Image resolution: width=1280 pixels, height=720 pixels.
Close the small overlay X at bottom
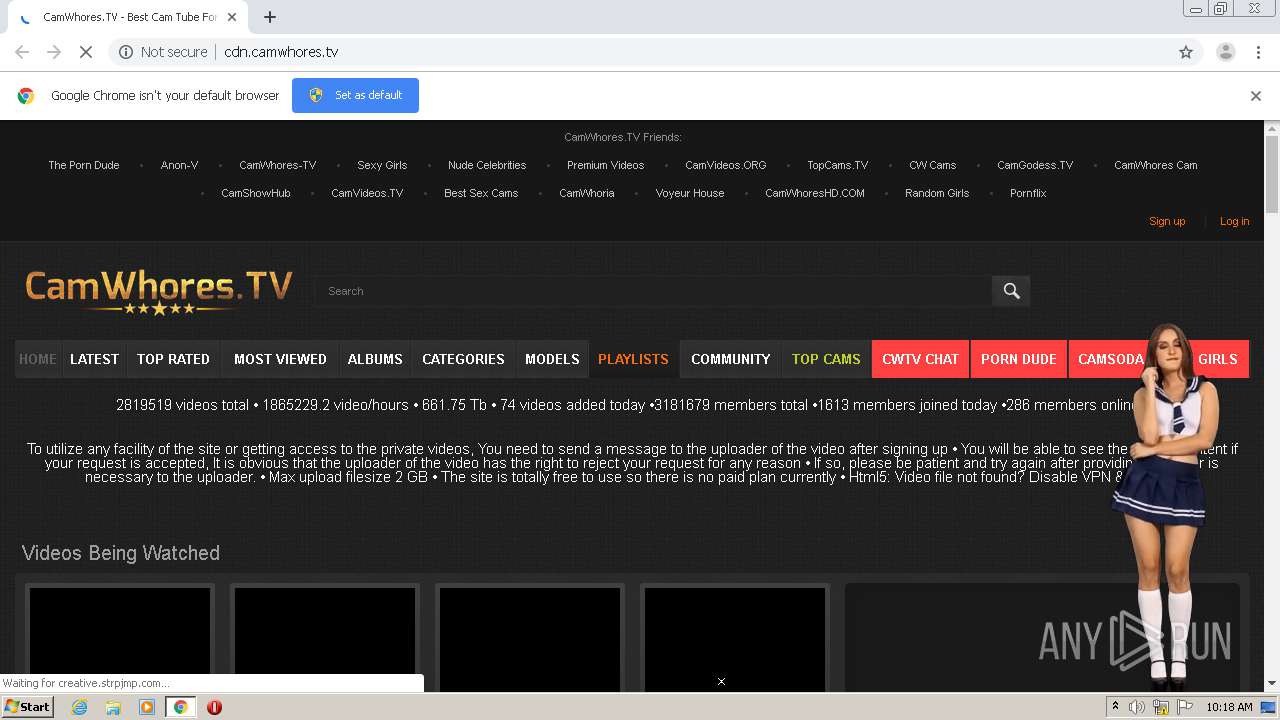(721, 682)
